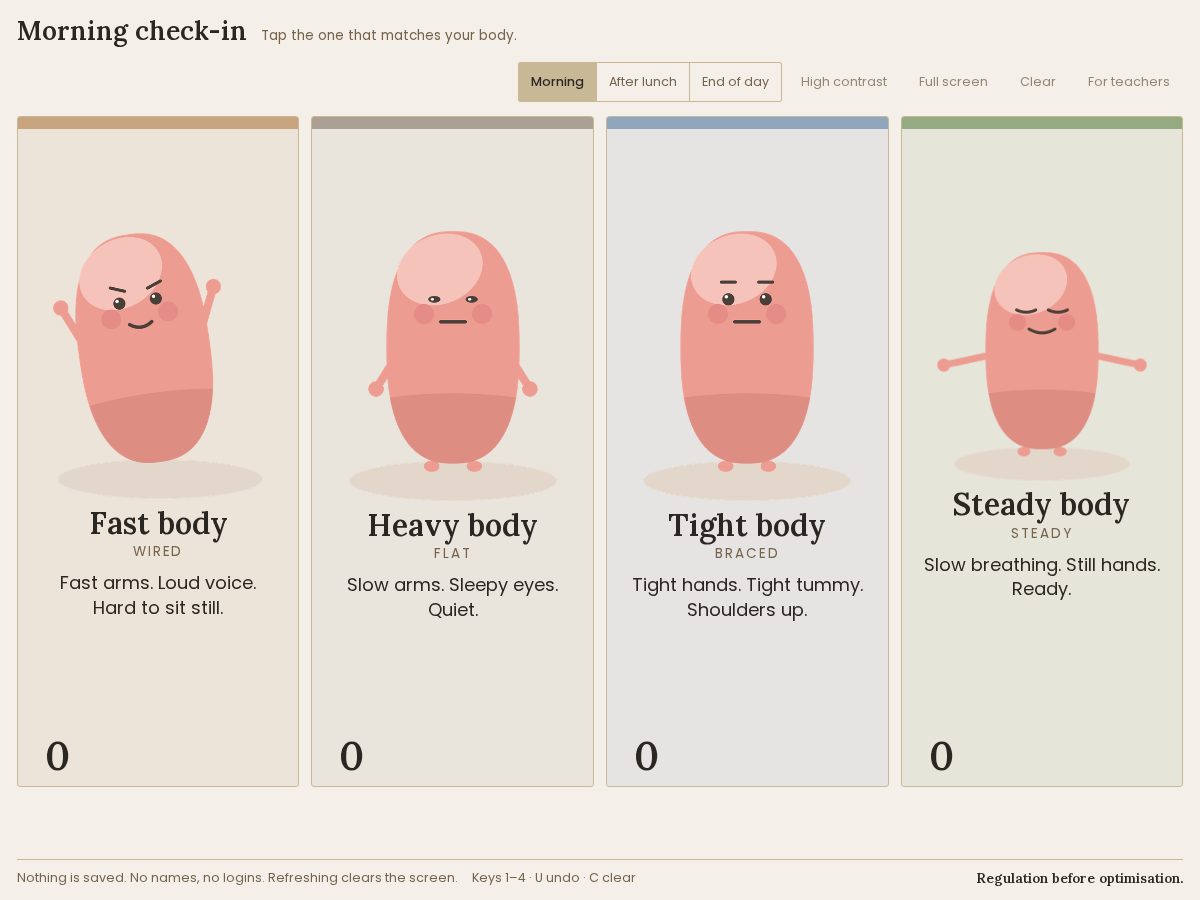Screen dimensions: 1200x900
Task: Click the Tight body count number
Action: (x=647, y=756)
